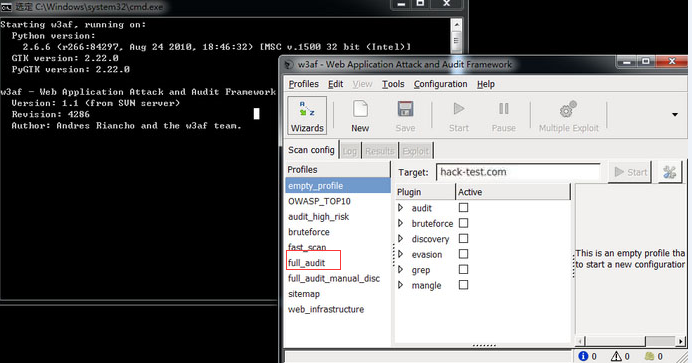Maximize the w3af window

(646, 61)
